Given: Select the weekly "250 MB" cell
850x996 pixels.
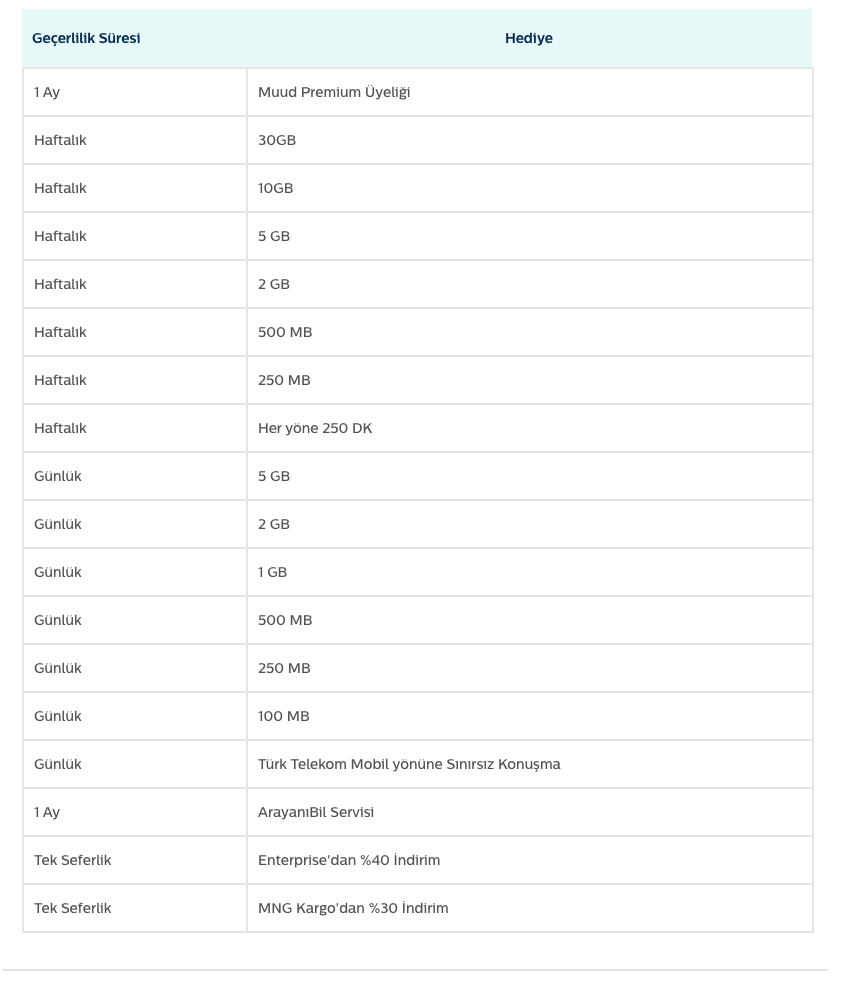Looking at the screenshot, I should pyautogui.click(x=284, y=380).
